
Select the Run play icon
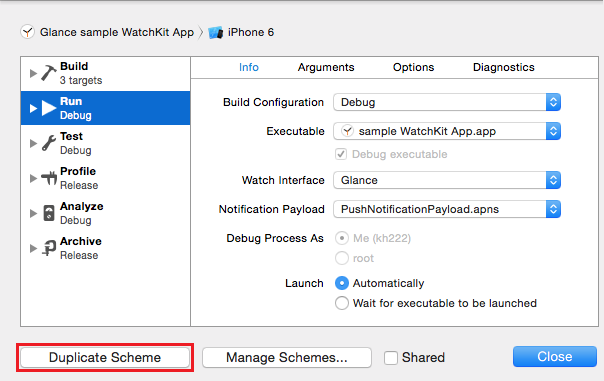[49, 108]
